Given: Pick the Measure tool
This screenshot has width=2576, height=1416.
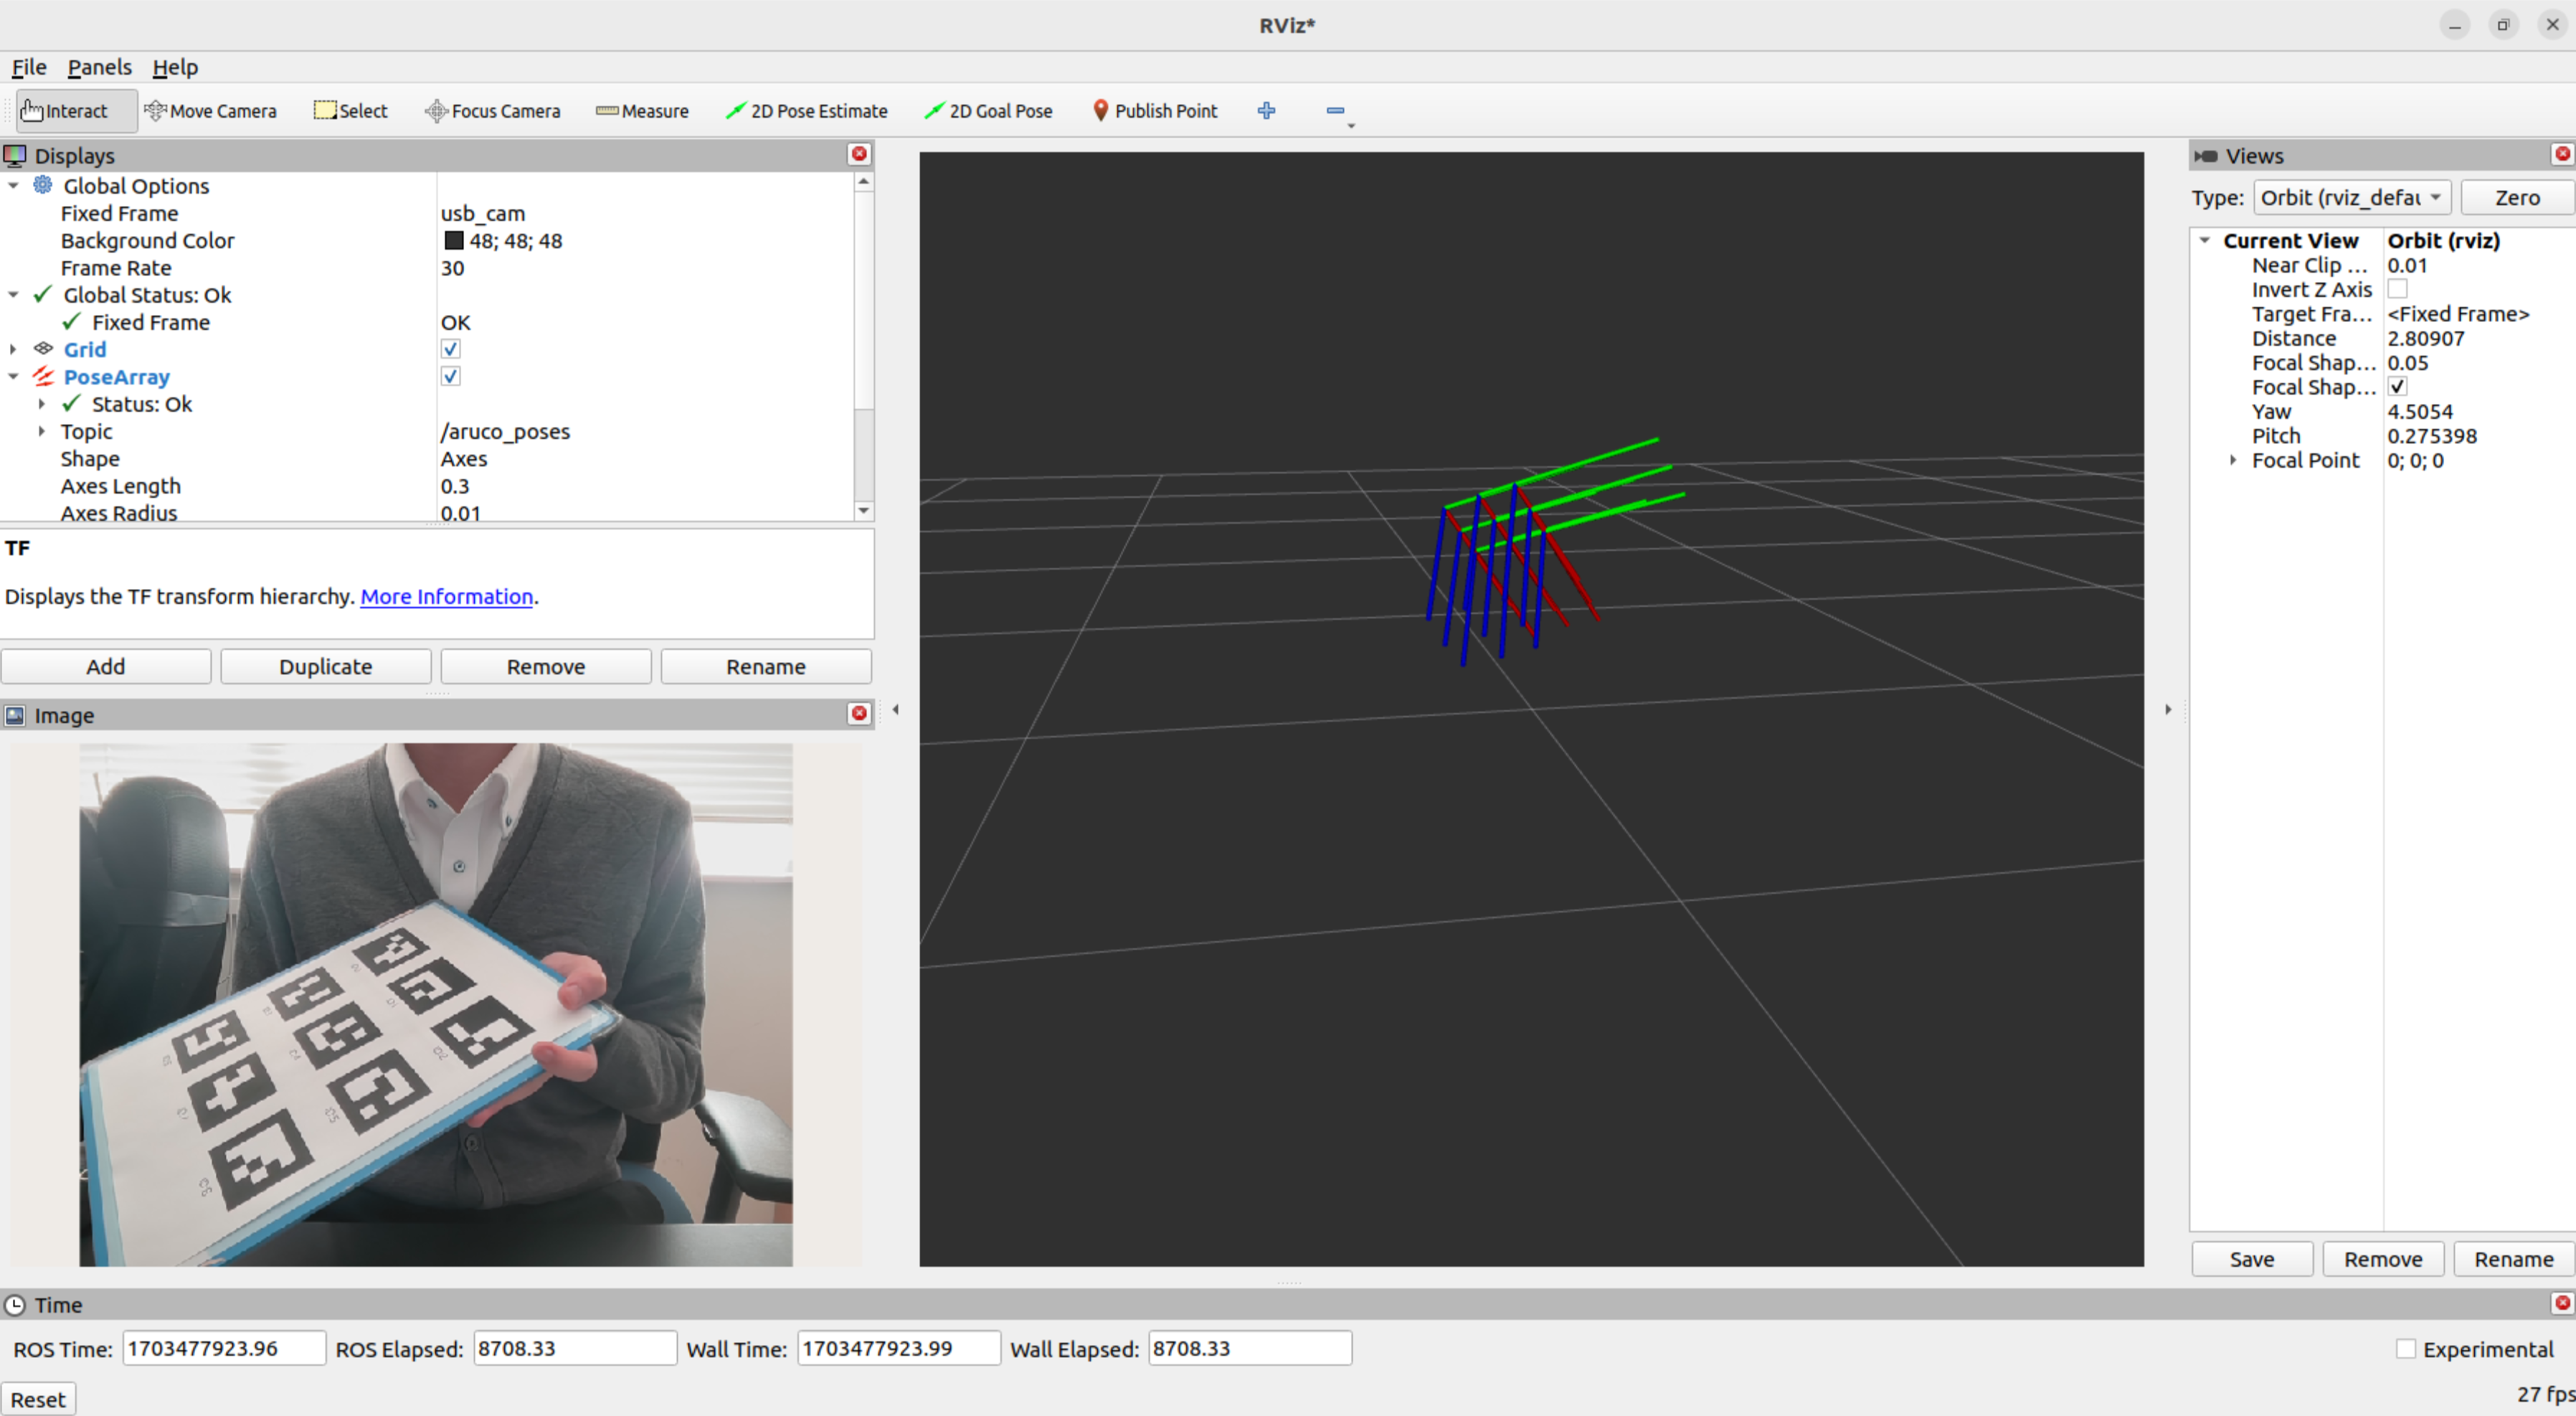Looking at the screenshot, I should 642,111.
